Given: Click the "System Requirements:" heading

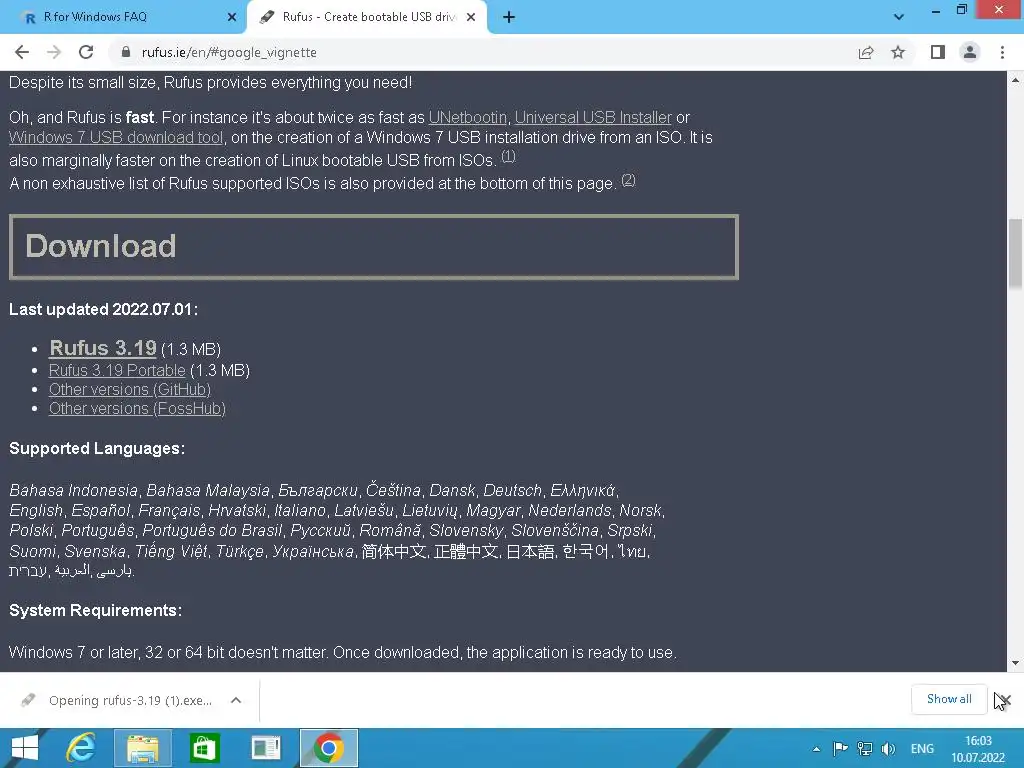Looking at the screenshot, I should point(95,611).
